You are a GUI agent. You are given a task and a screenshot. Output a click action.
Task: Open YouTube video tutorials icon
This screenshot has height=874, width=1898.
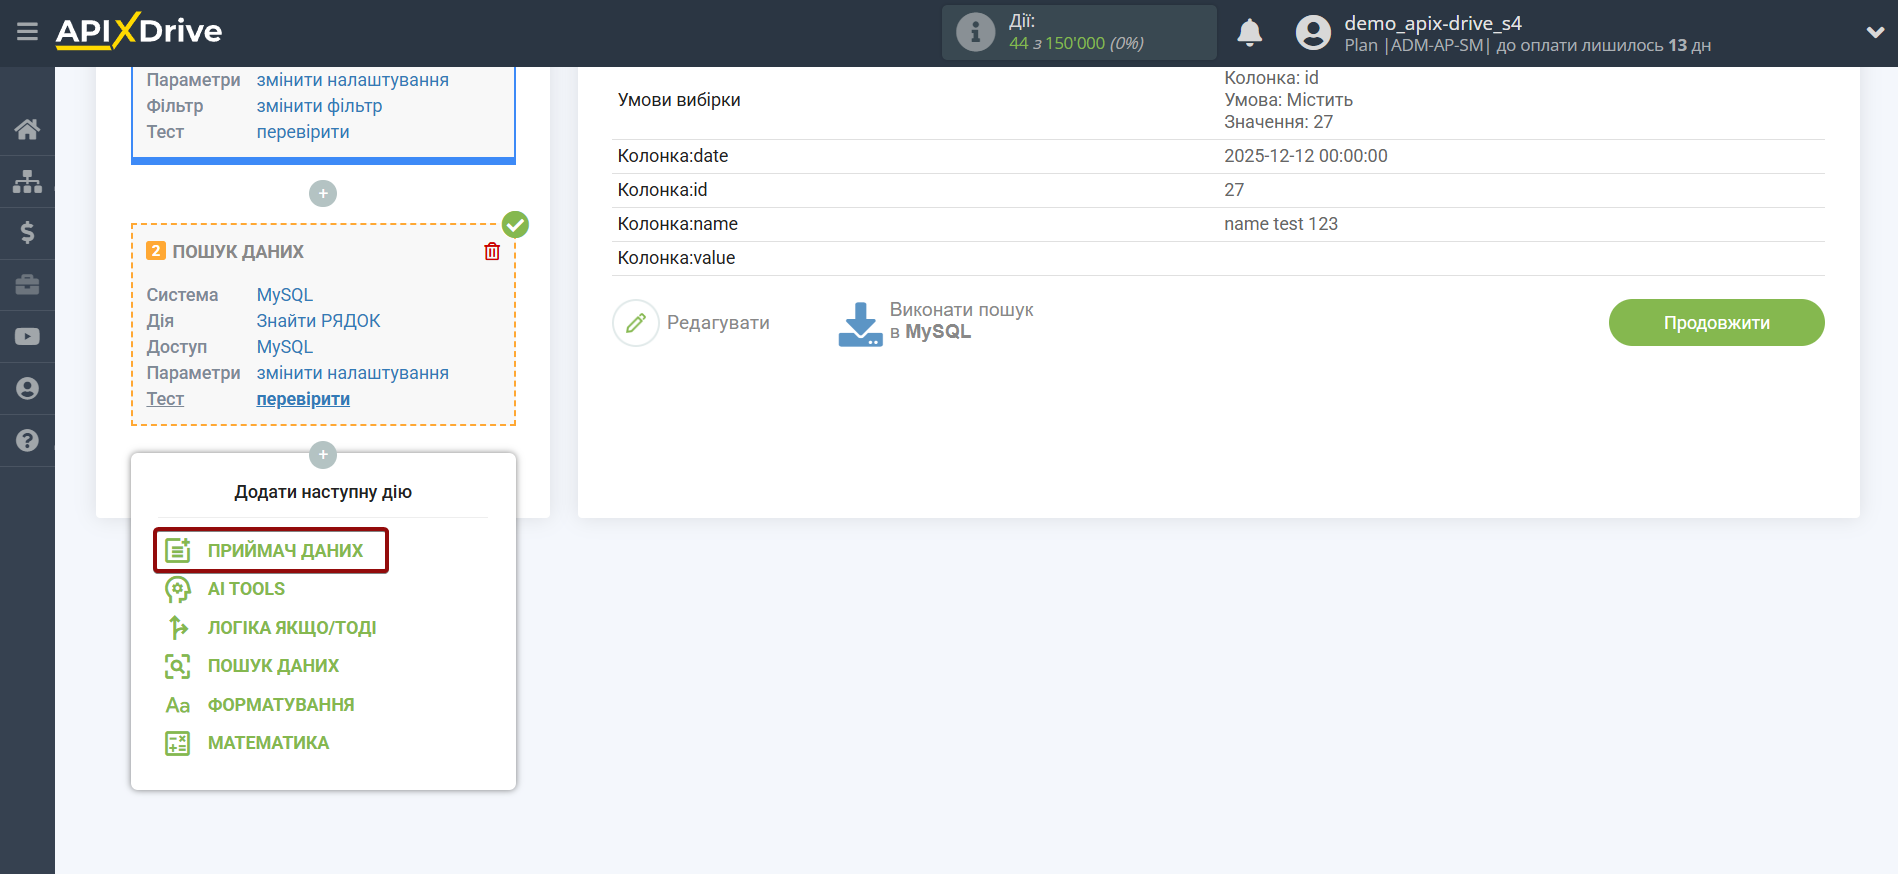pos(27,337)
